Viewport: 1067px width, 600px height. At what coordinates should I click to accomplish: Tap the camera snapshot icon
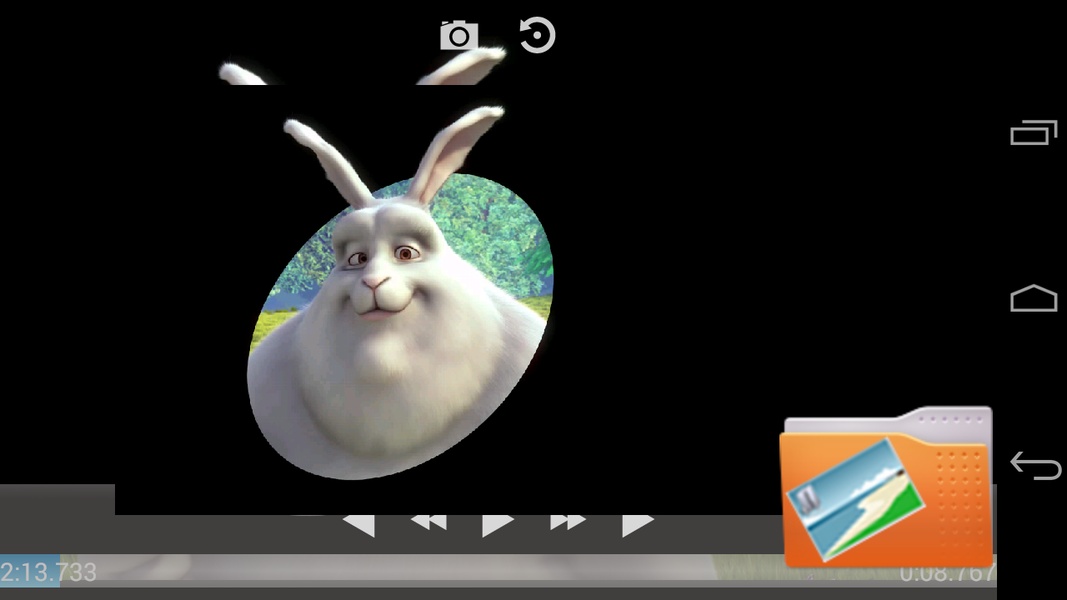459,35
